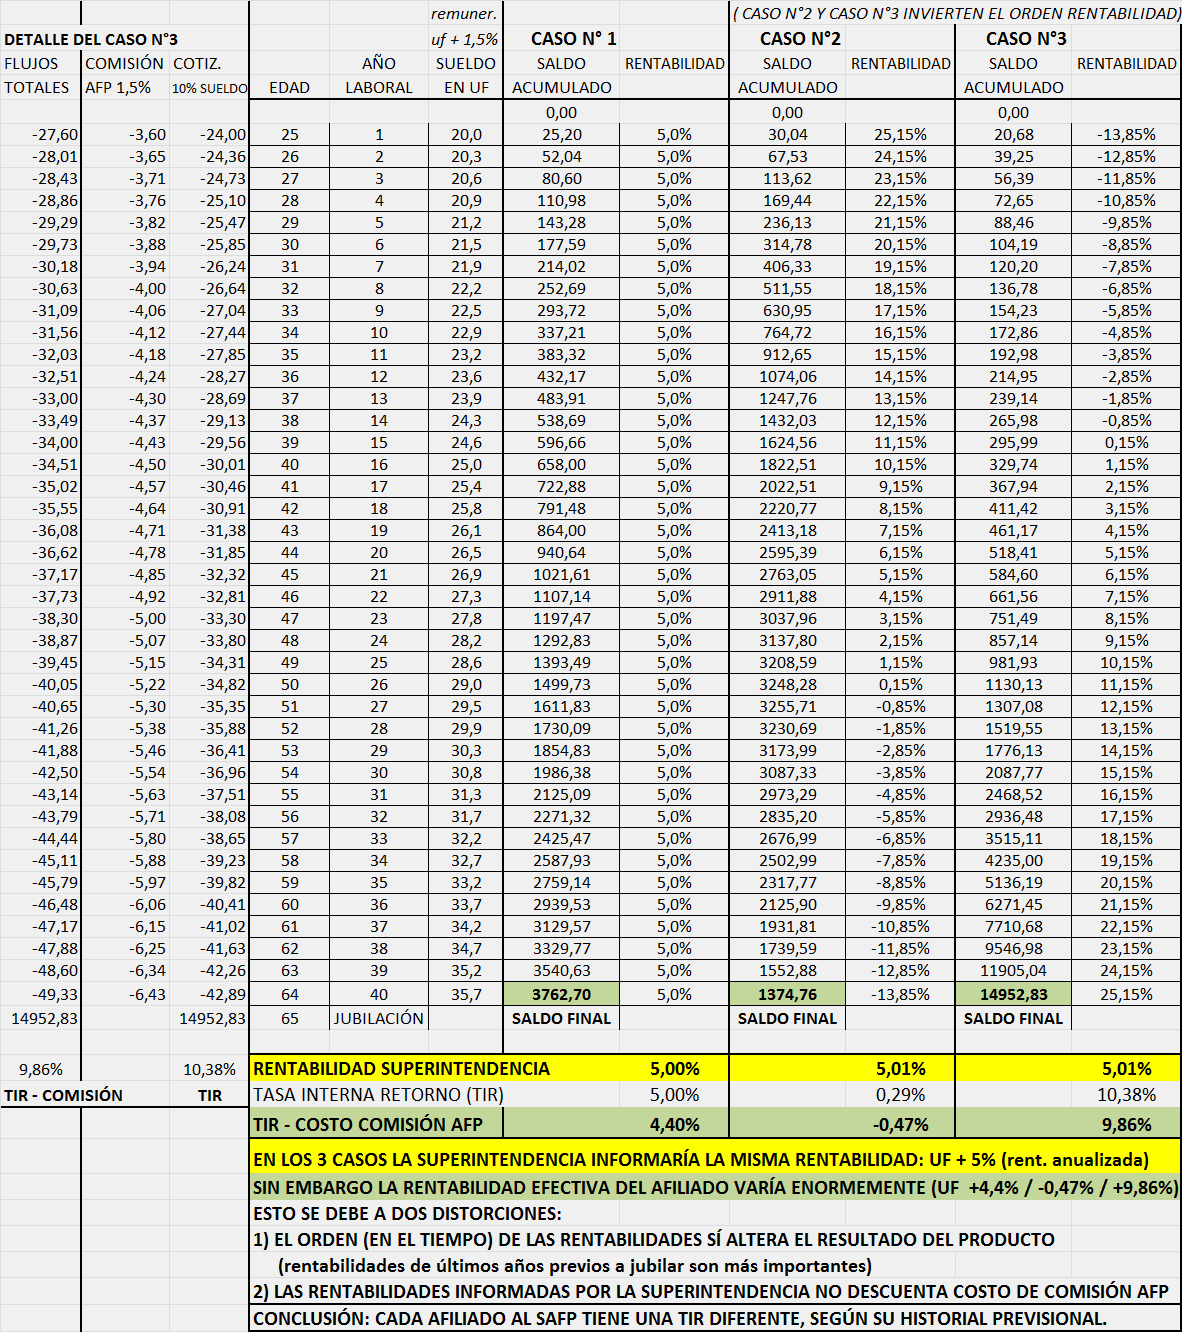Select the flujos value "-34,00"
This screenshot has width=1182, height=1332.
click(x=55, y=442)
